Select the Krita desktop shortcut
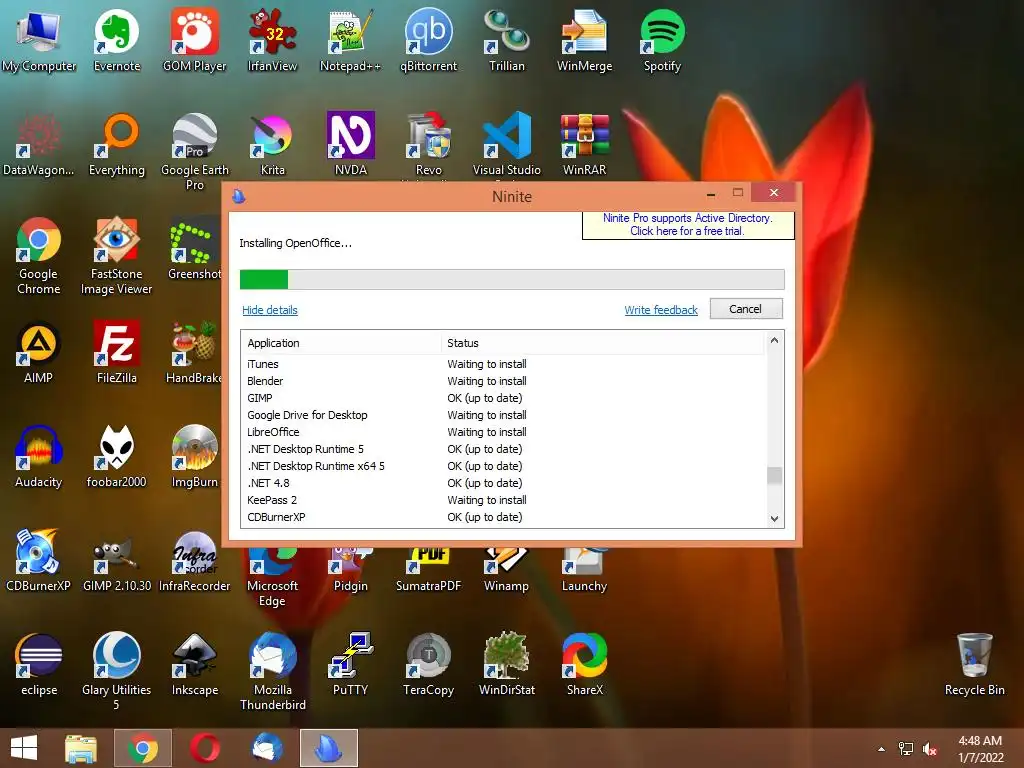The image size is (1024, 768). (x=272, y=144)
